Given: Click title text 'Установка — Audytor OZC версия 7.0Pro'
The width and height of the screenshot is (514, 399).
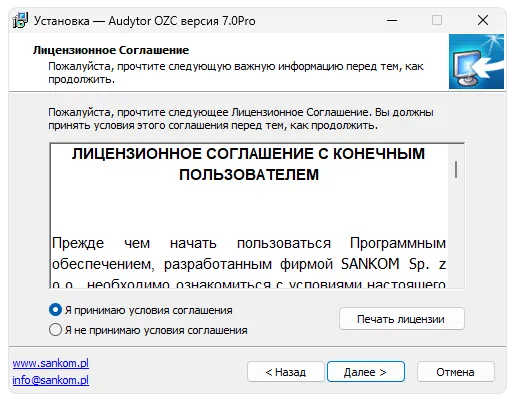Looking at the screenshot, I should pyautogui.click(x=145, y=21).
